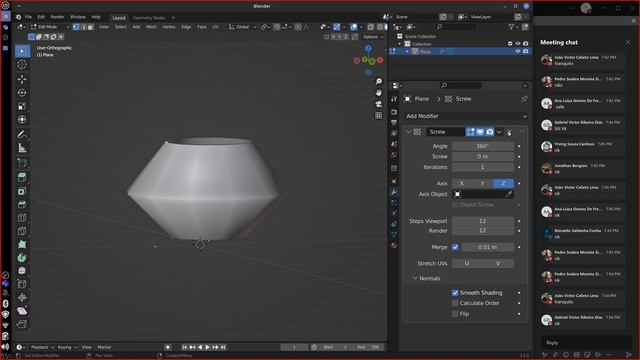Enable edge select mode
Viewport: 640px width, 360px height.
(83, 27)
